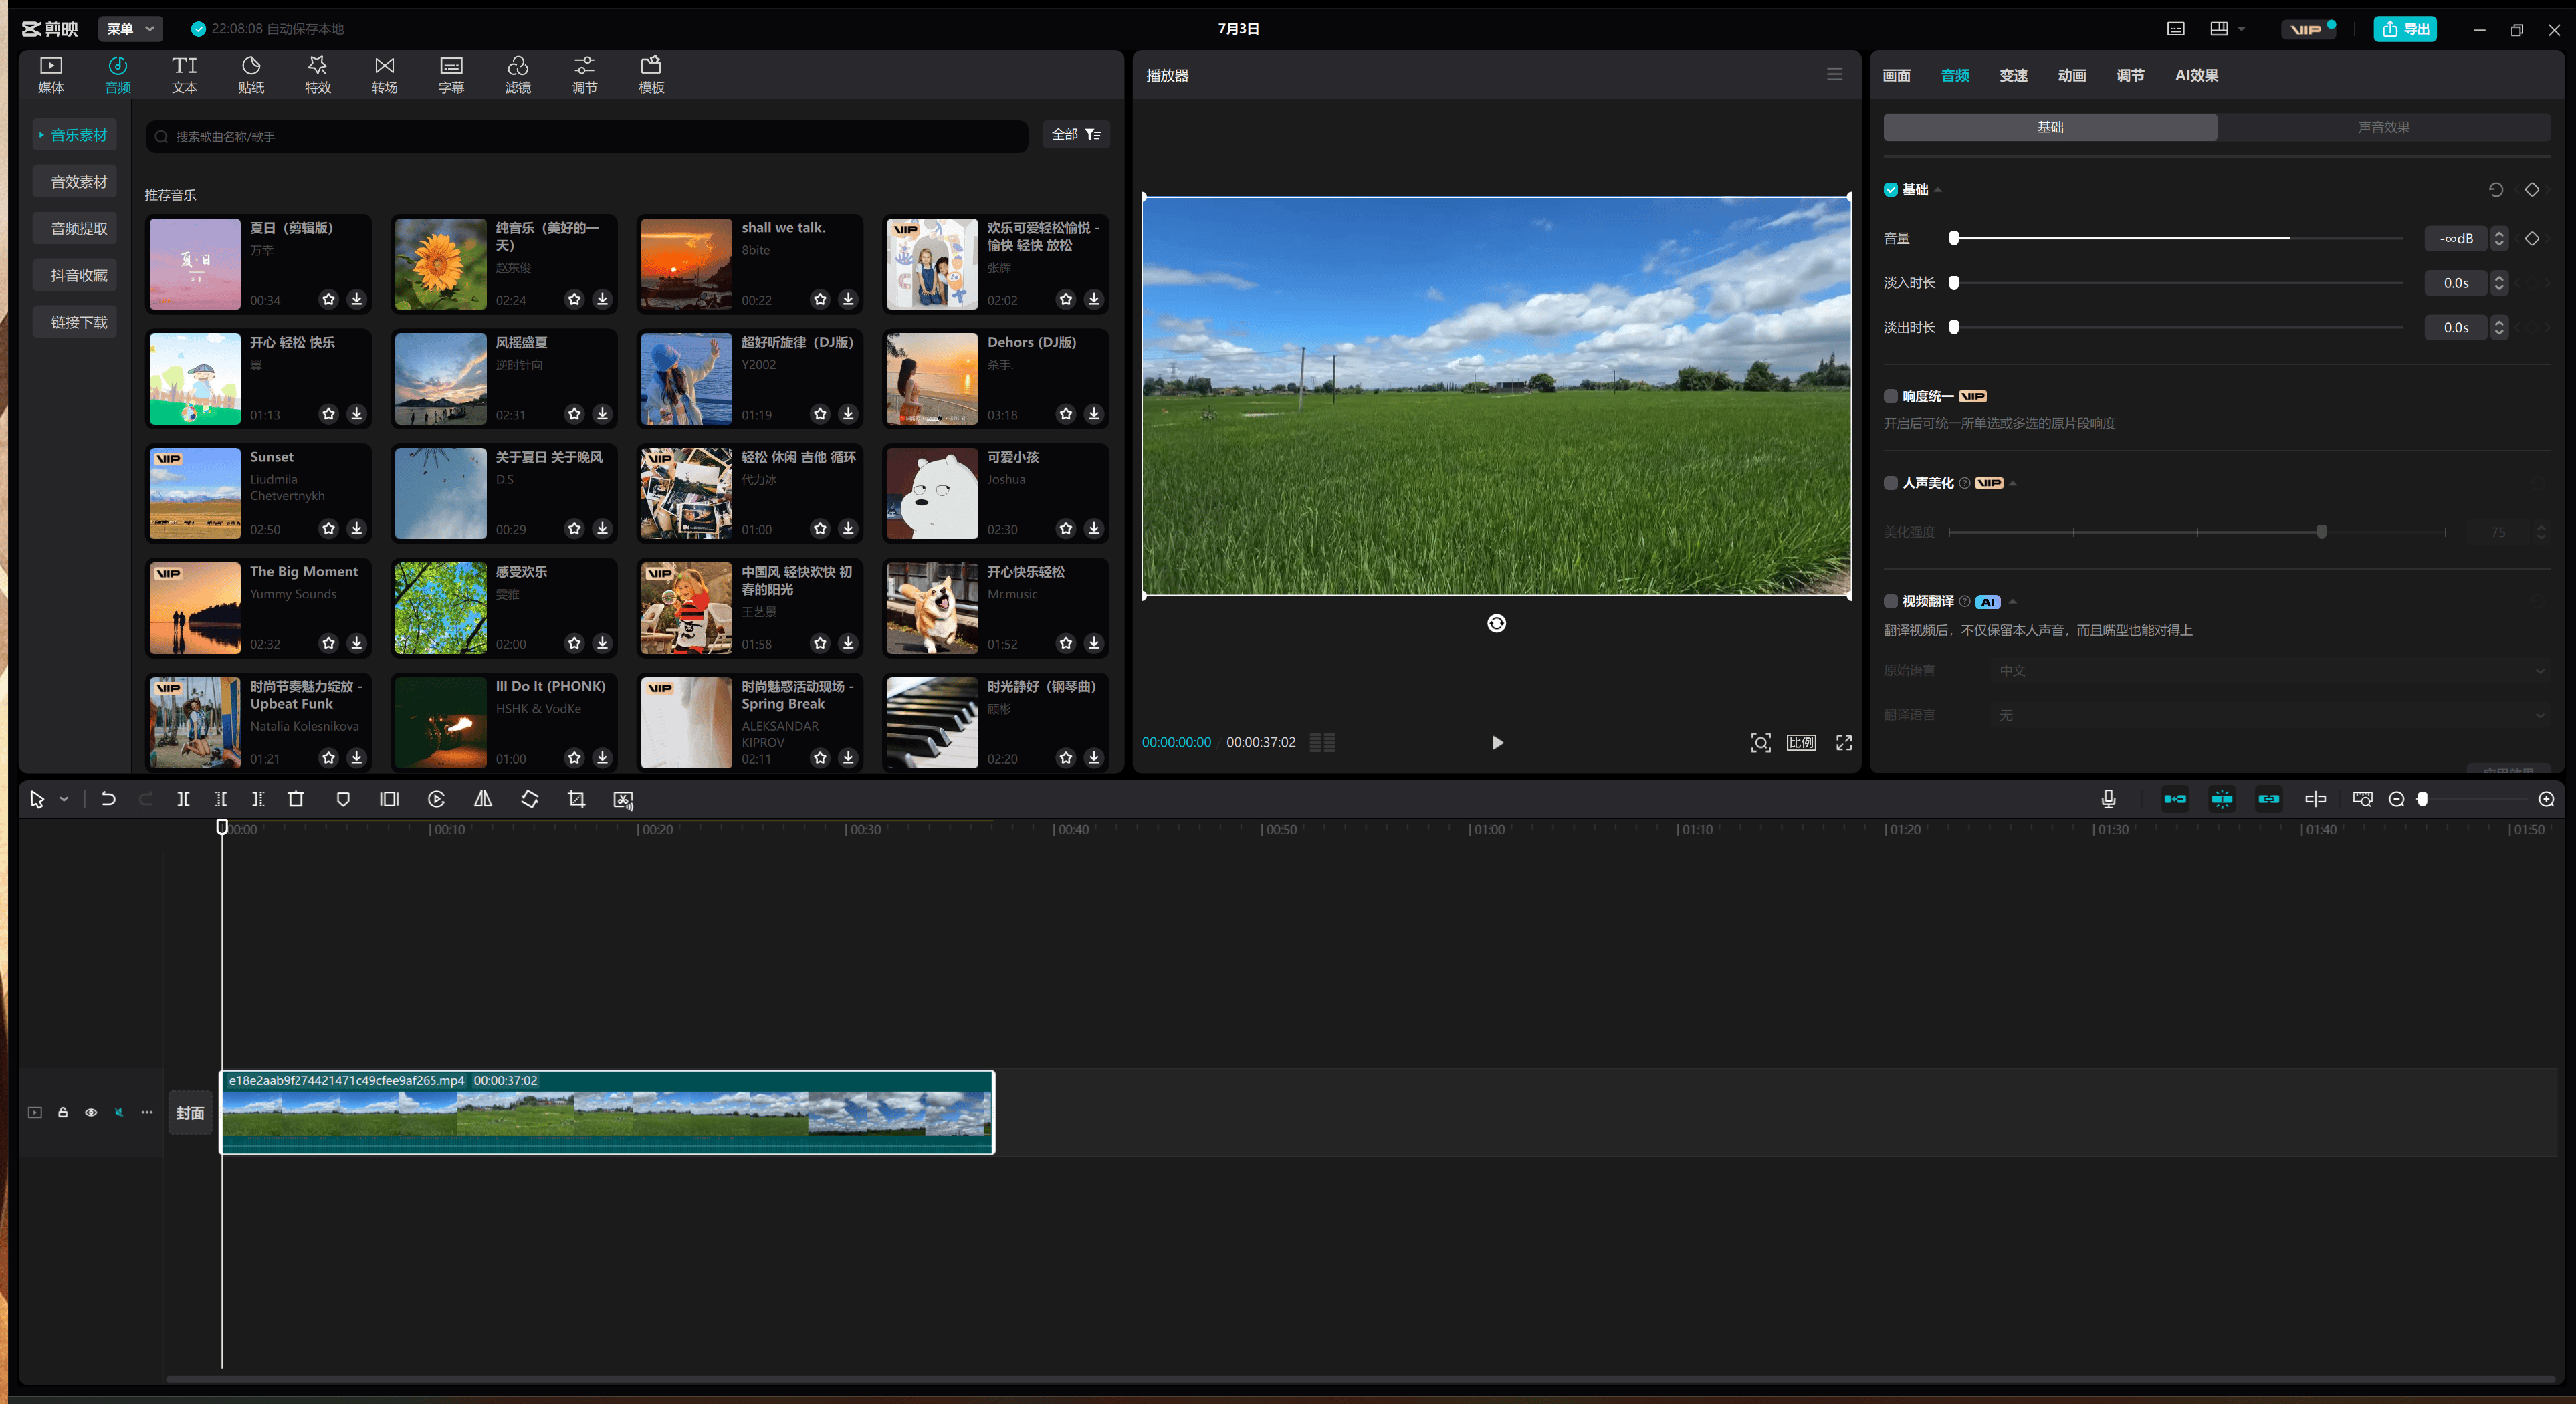This screenshot has width=2576, height=1404.
Task: Open the smart cut icon in timeline toolbar
Action: (623, 799)
